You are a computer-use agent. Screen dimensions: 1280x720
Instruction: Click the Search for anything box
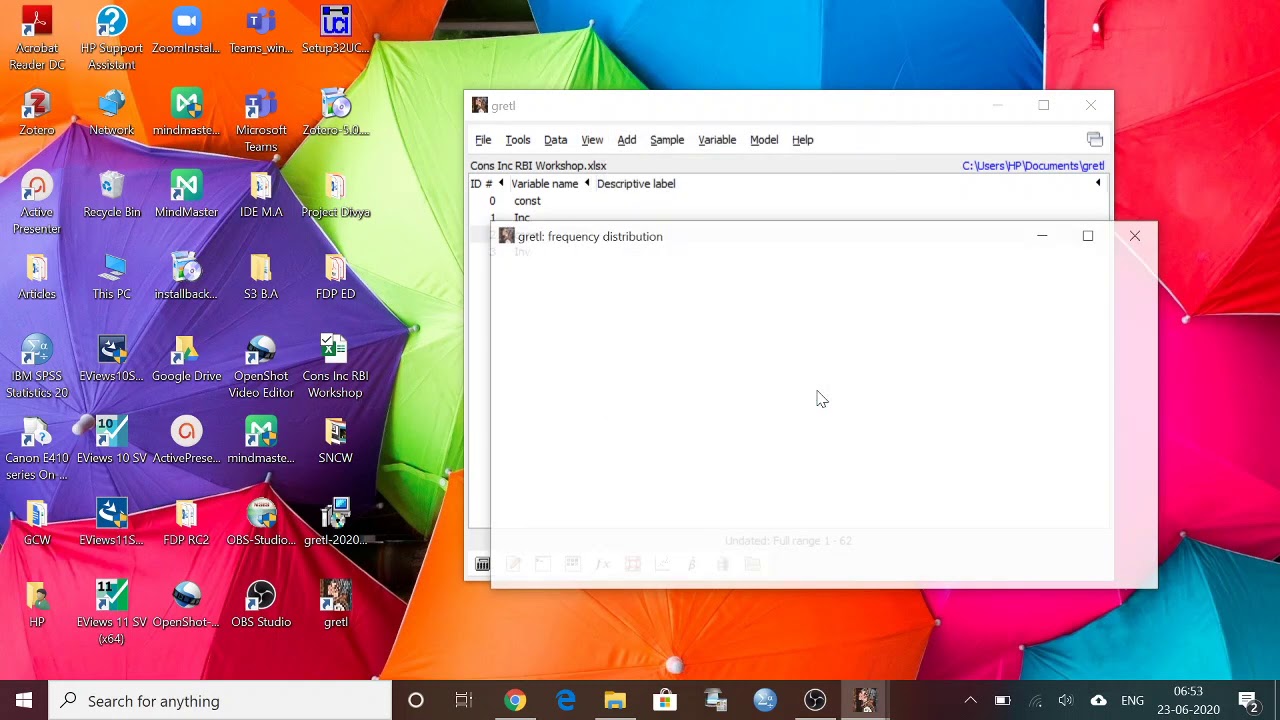click(x=220, y=701)
